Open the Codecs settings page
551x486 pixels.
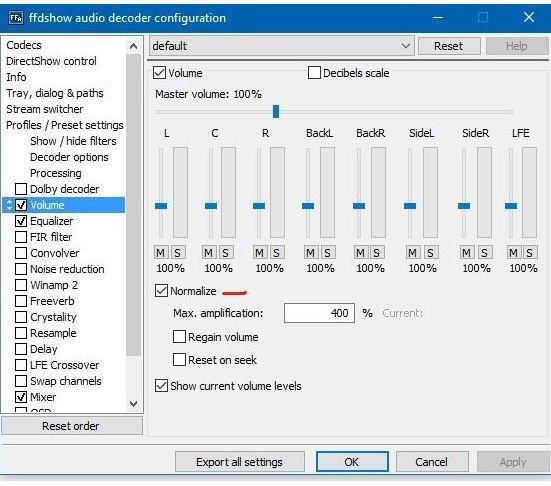24,45
